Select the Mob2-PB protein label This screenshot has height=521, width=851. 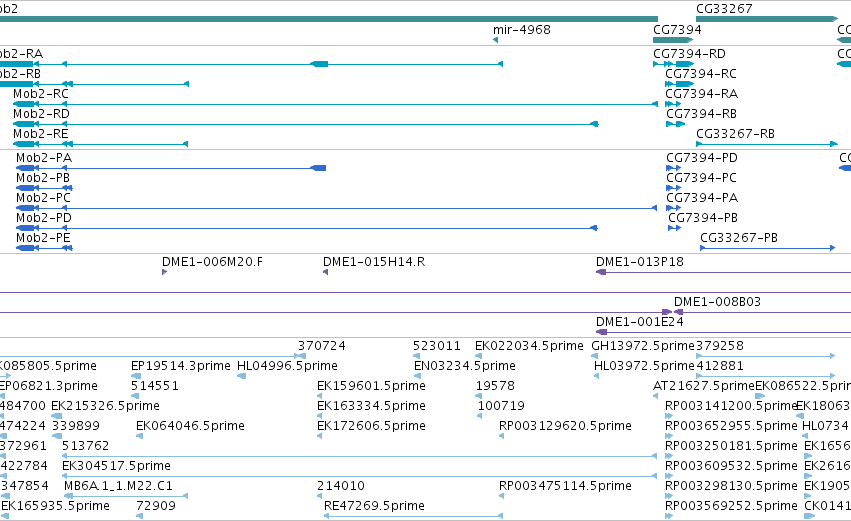(x=43, y=178)
